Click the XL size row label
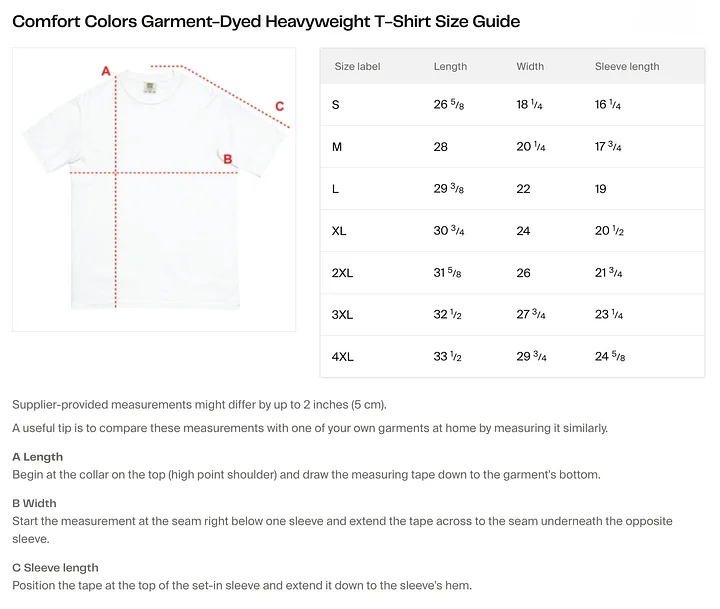Screen dimensions: 720x609 point(339,231)
